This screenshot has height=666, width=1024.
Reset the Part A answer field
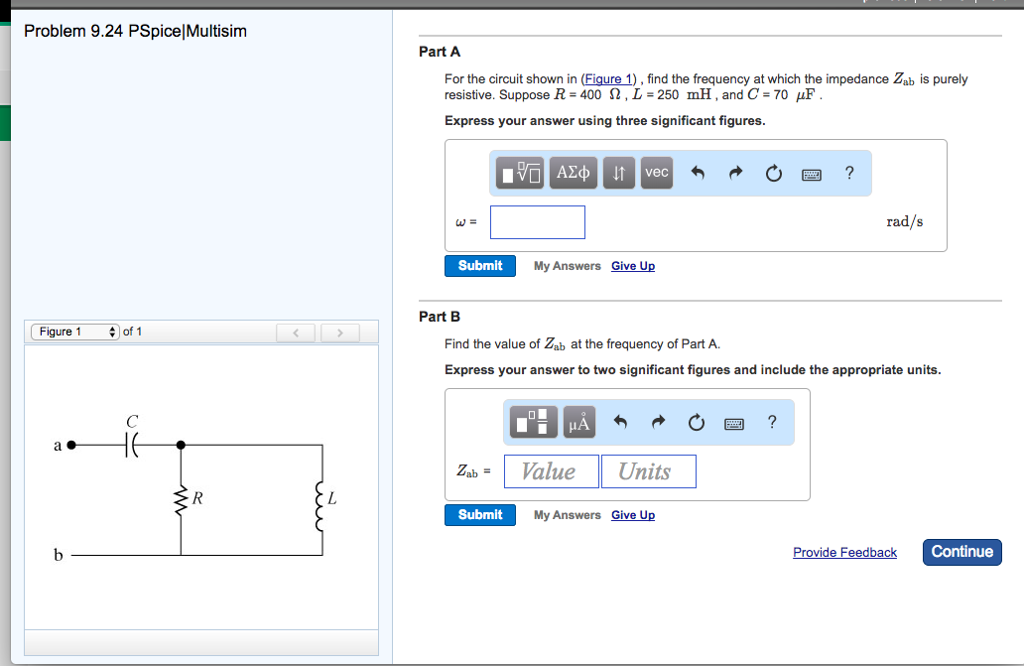[772, 172]
